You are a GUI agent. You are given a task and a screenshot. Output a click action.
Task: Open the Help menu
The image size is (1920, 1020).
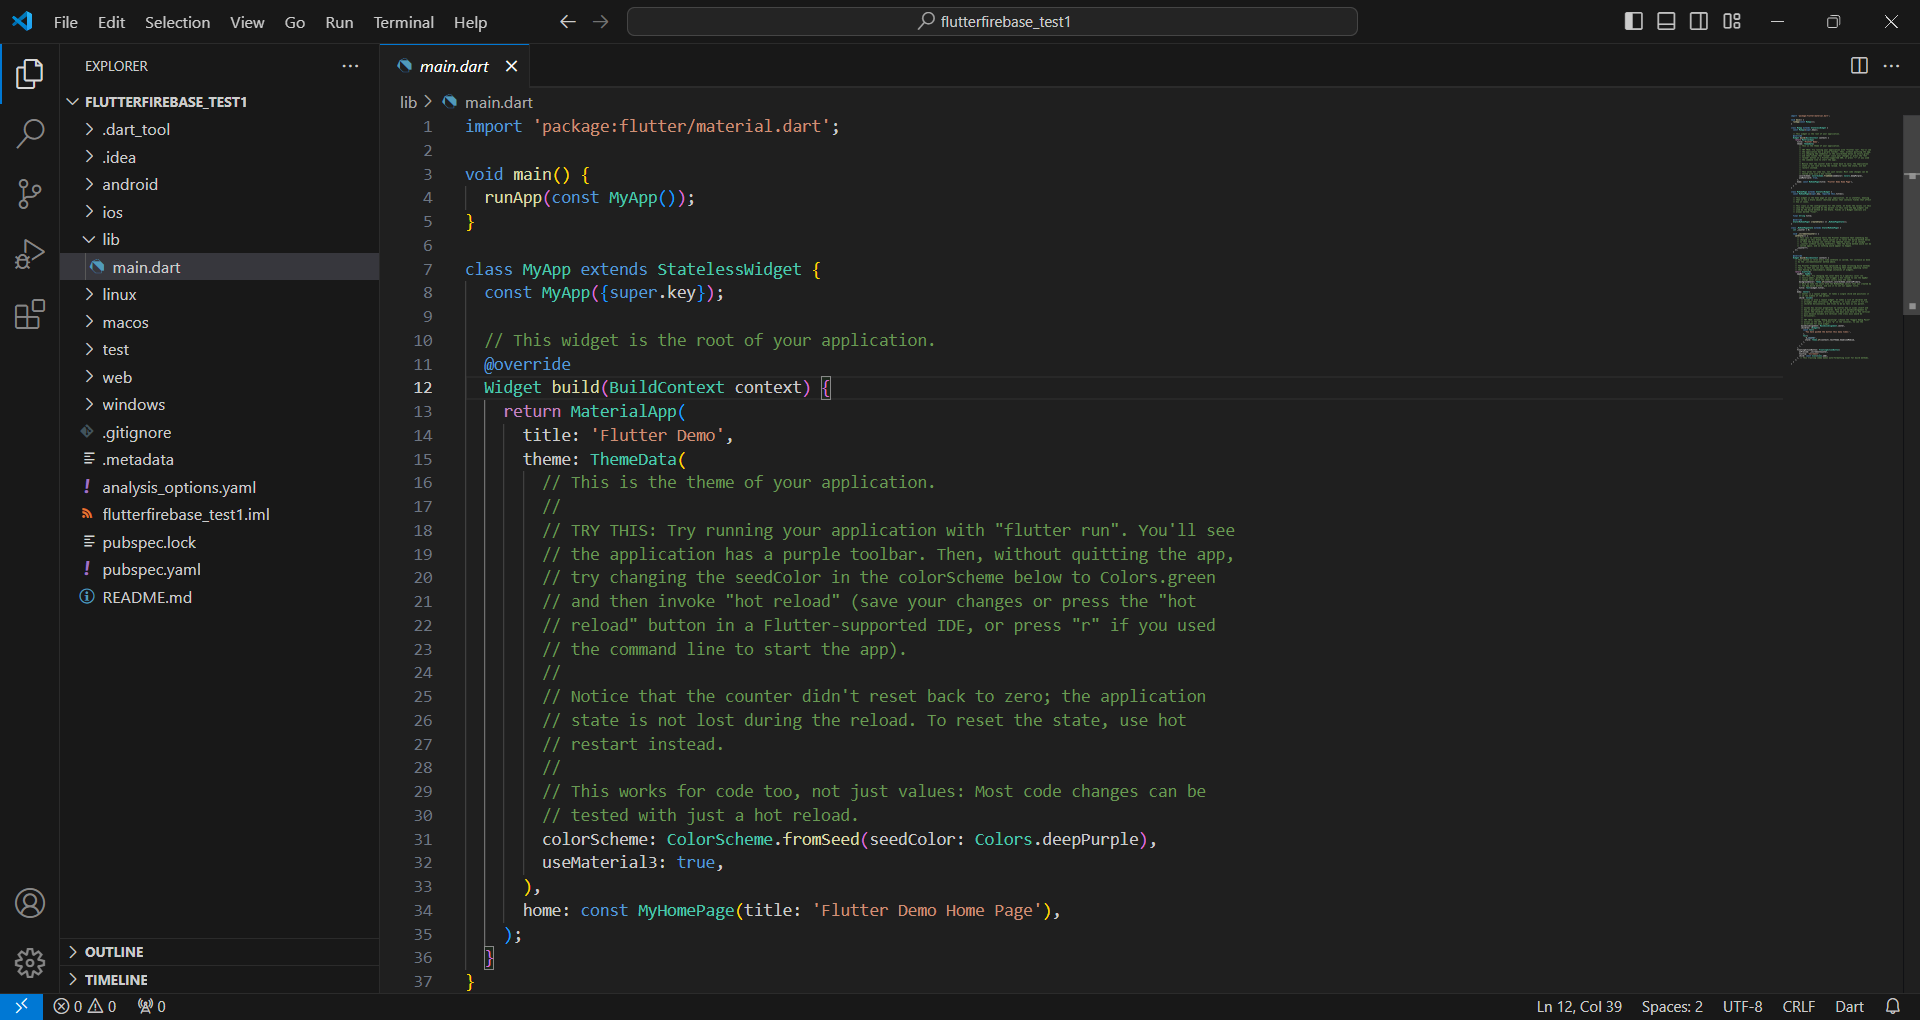[x=470, y=22]
